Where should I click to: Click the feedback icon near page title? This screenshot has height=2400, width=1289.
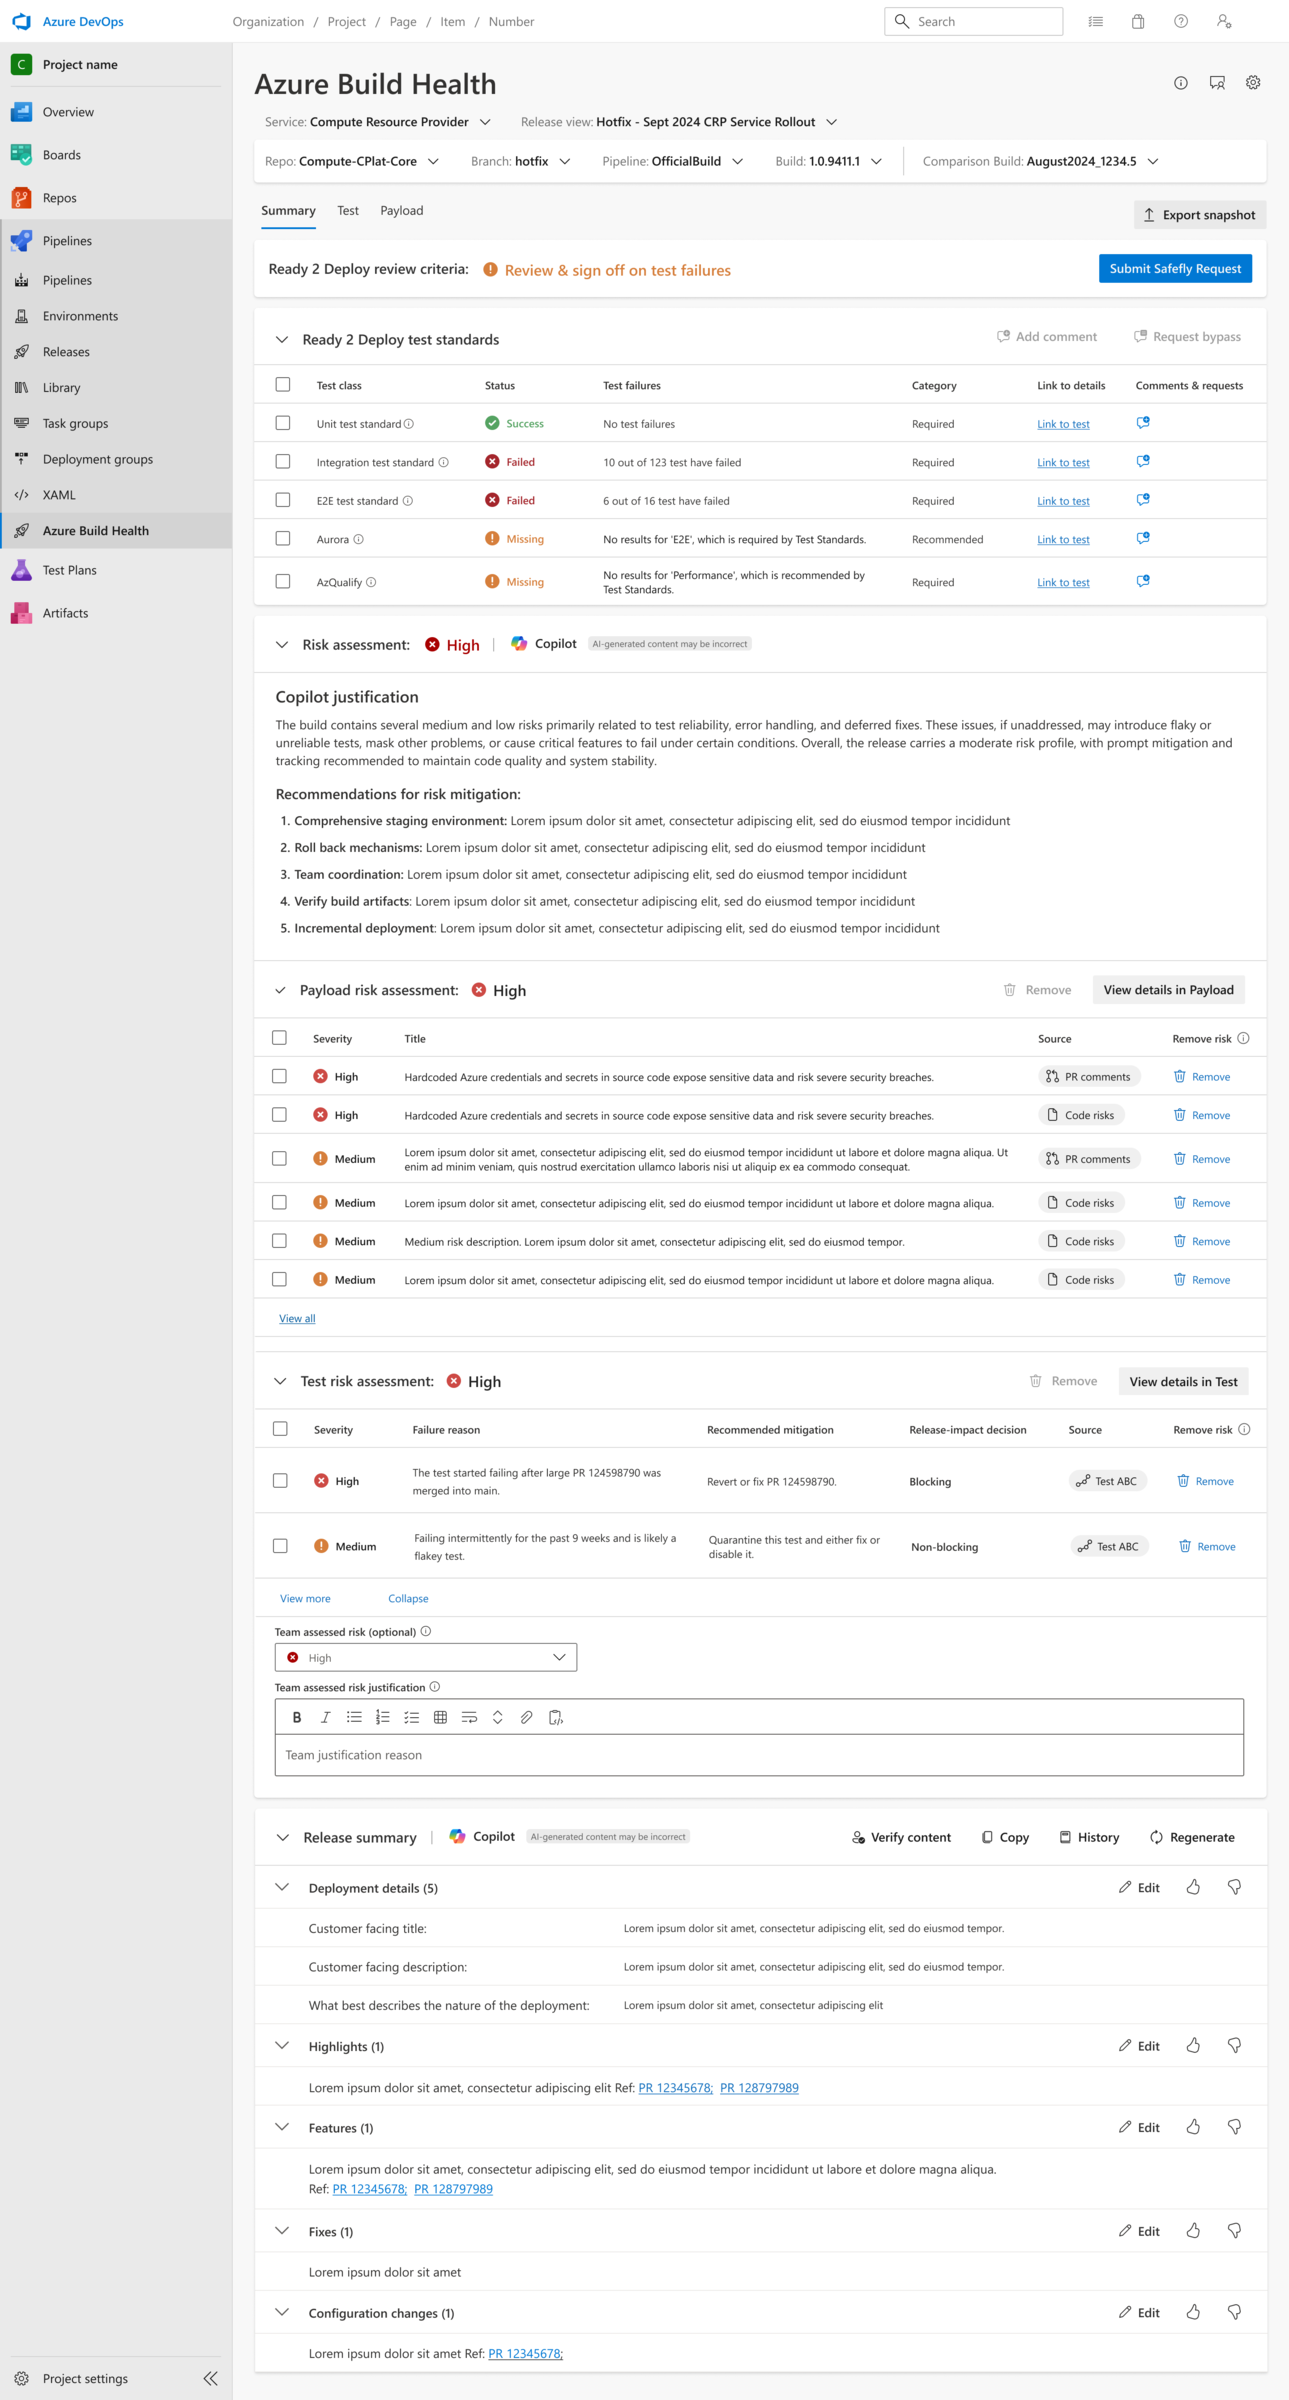[1217, 83]
